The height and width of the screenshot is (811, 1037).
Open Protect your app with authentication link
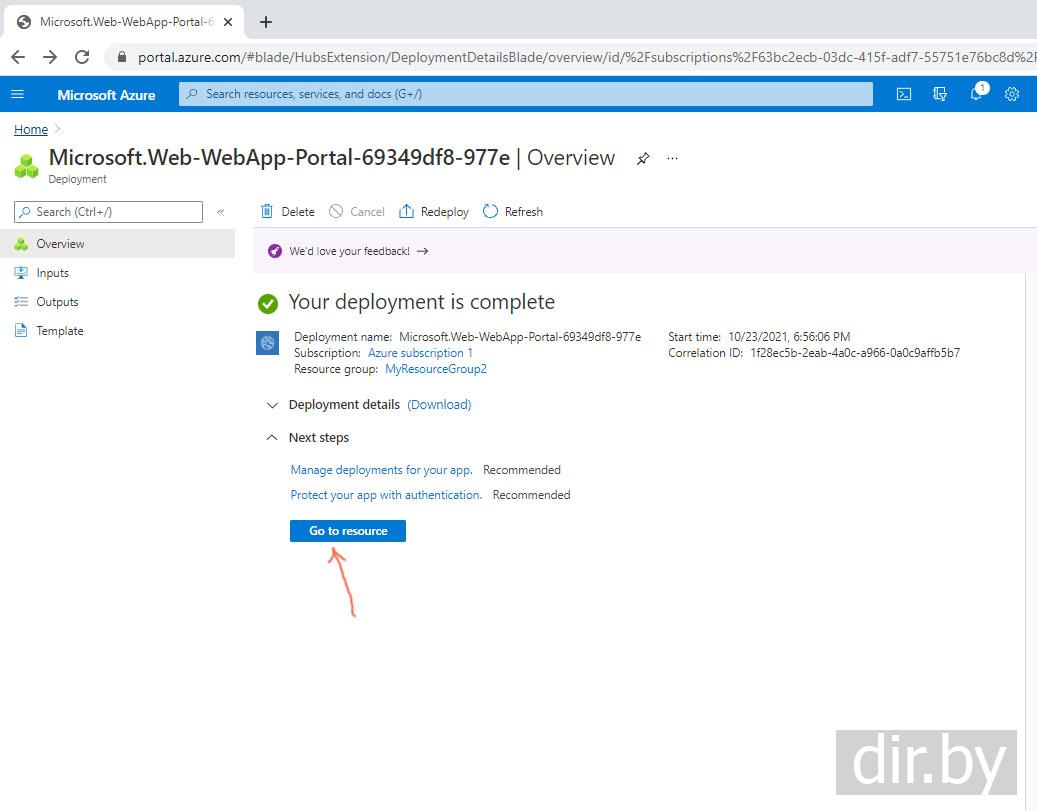386,495
